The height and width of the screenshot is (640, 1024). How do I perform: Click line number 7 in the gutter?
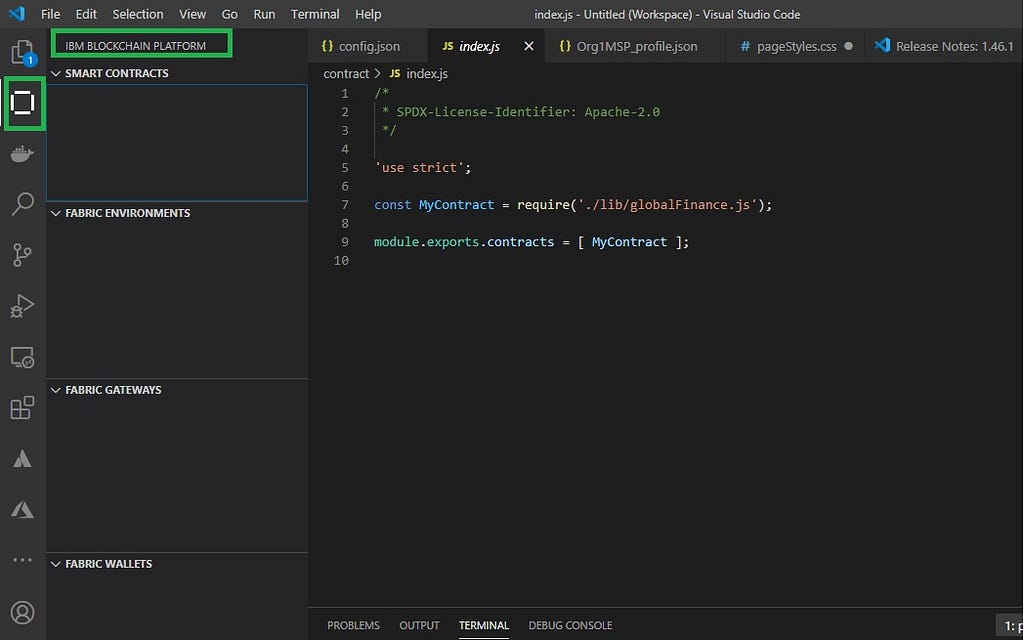tap(344, 205)
